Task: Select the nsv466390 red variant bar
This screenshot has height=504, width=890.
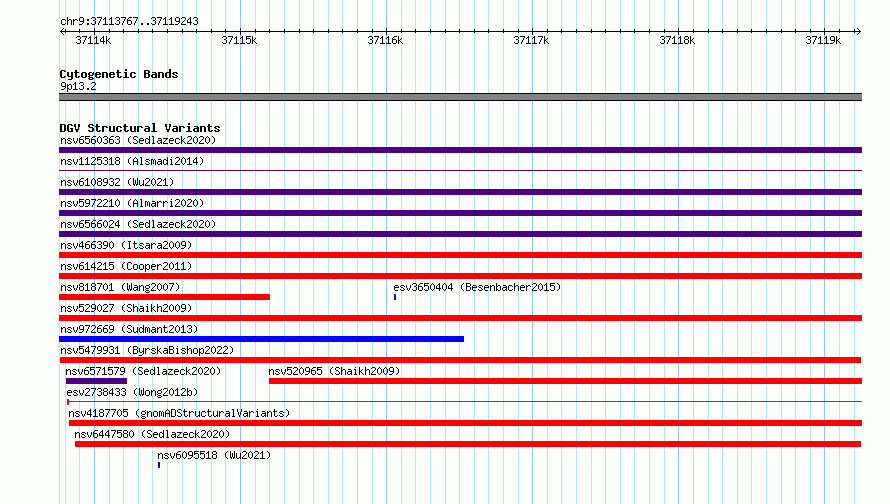Action: point(460,255)
